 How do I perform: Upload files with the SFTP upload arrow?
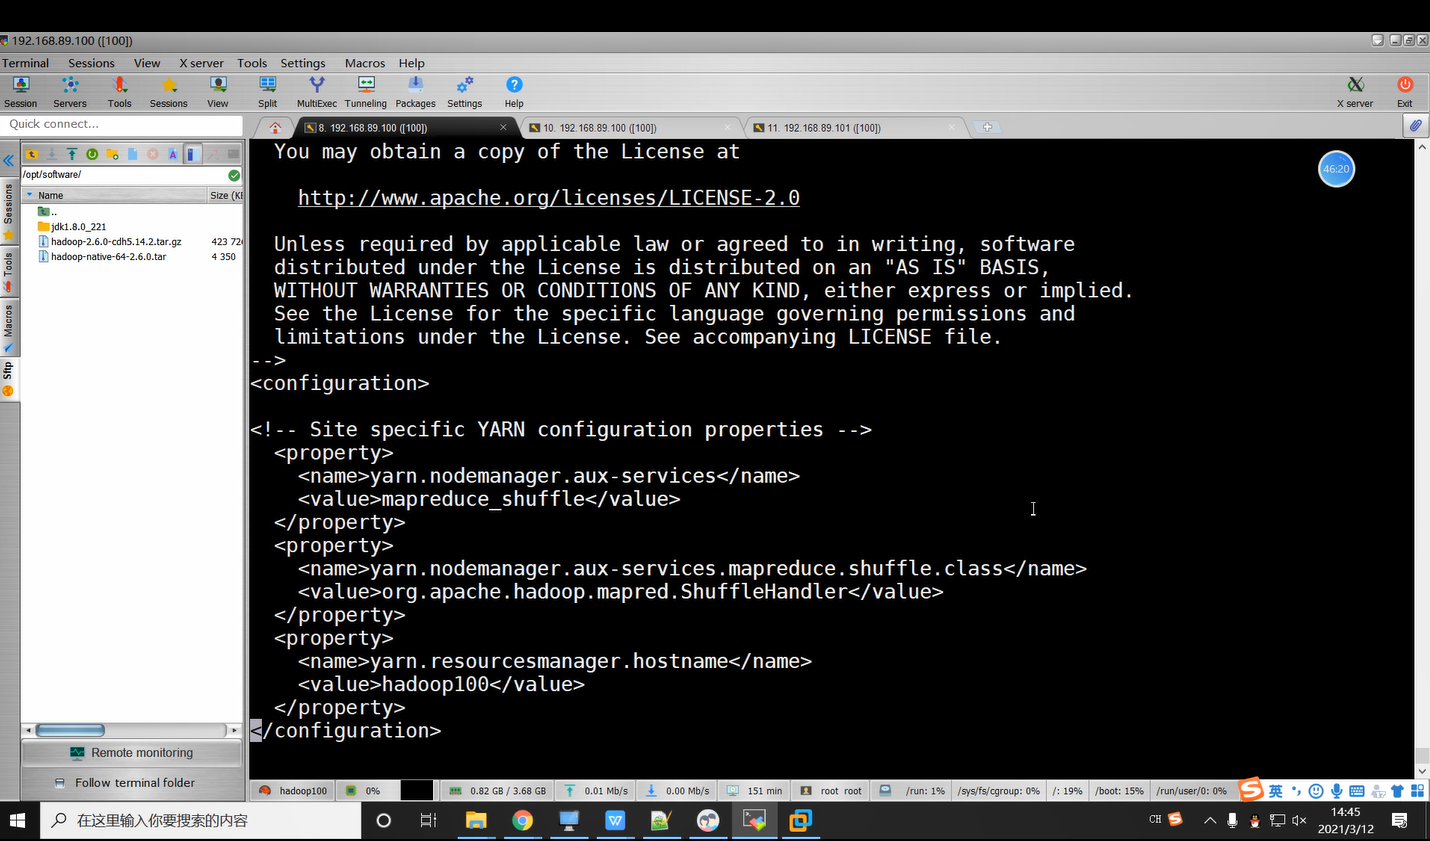pyautogui.click(x=72, y=154)
